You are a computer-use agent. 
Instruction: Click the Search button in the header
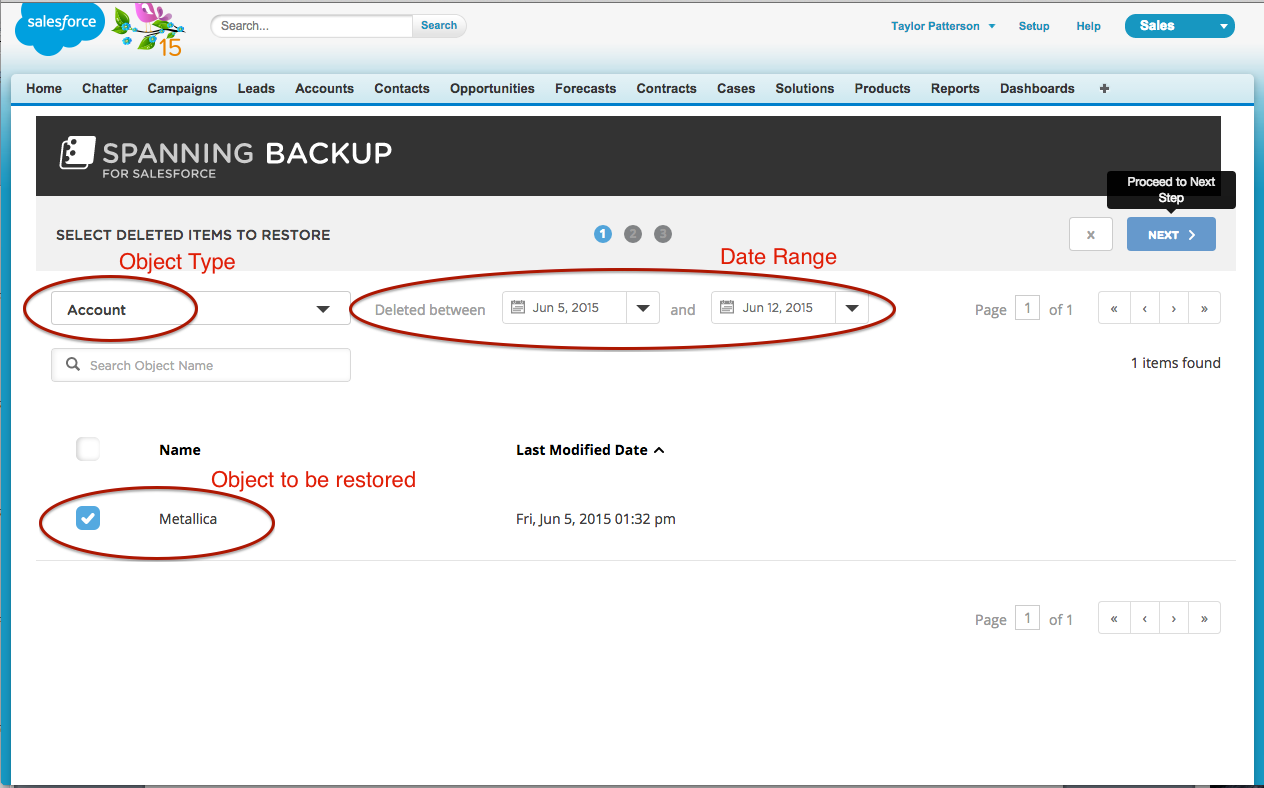[439, 26]
